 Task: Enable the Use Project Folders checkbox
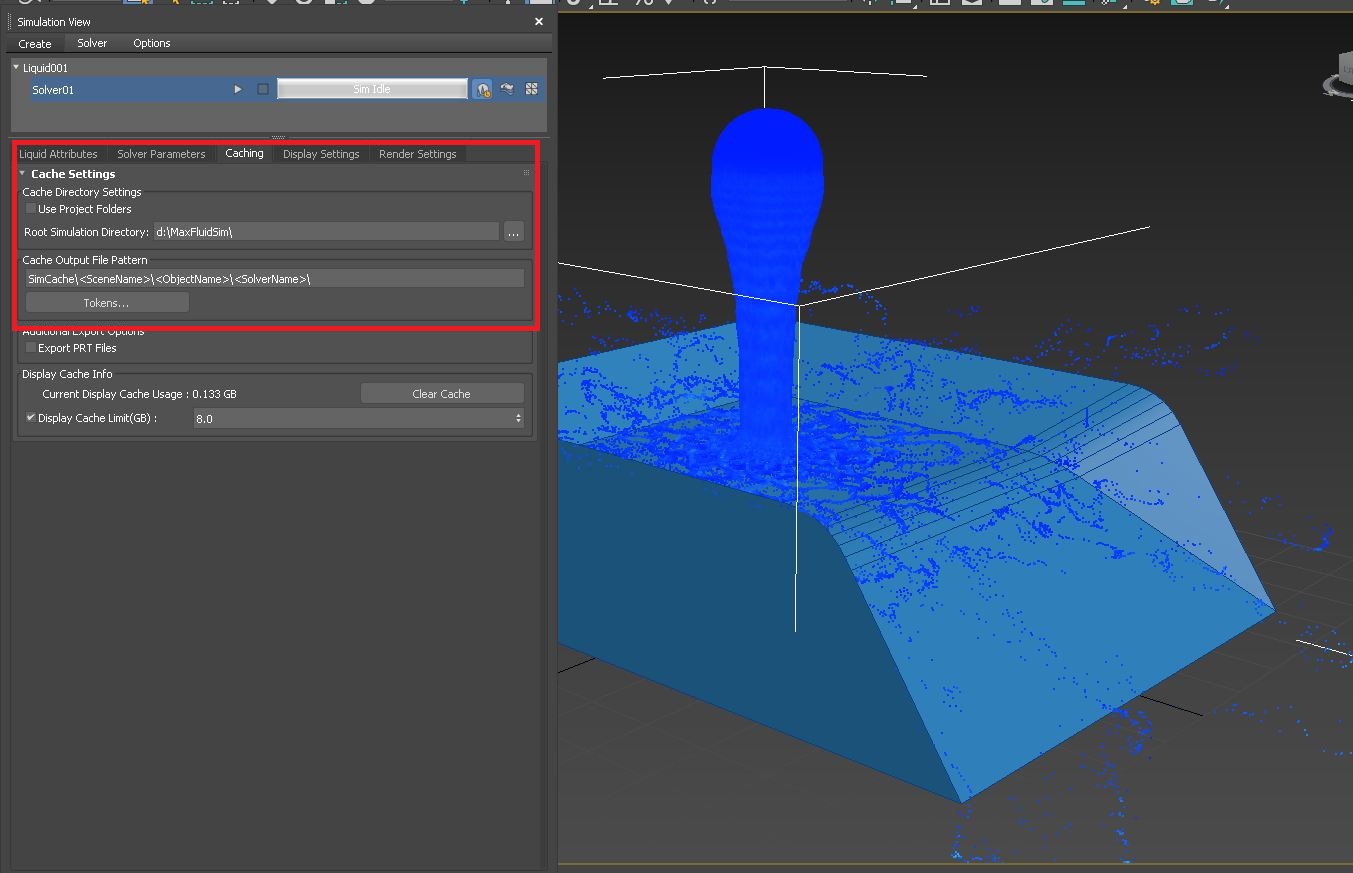click(30, 208)
